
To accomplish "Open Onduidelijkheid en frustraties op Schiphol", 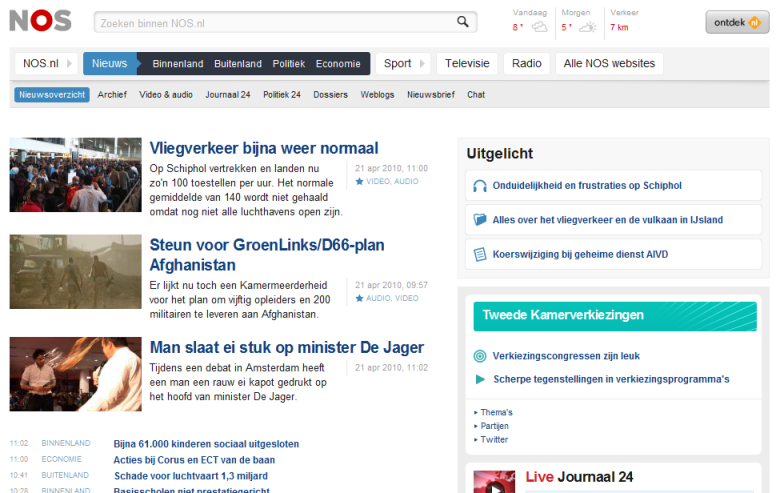I will click(587, 186).
